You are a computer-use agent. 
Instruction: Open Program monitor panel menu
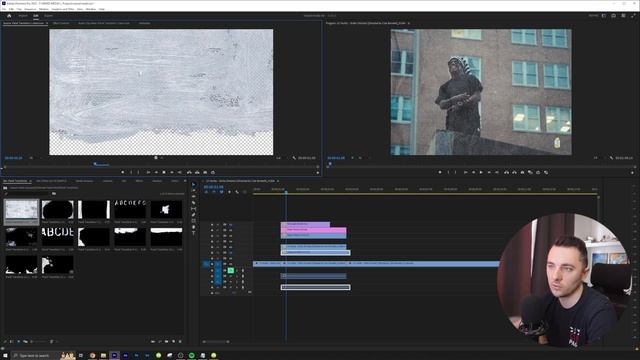point(409,23)
